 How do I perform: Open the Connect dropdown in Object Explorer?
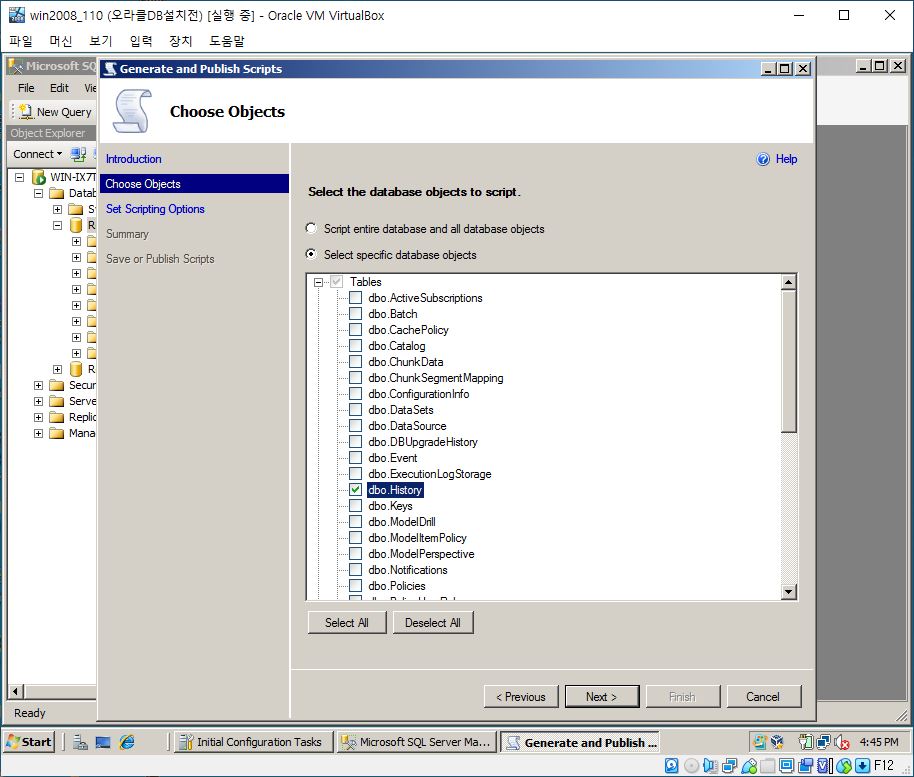tap(37, 154)
